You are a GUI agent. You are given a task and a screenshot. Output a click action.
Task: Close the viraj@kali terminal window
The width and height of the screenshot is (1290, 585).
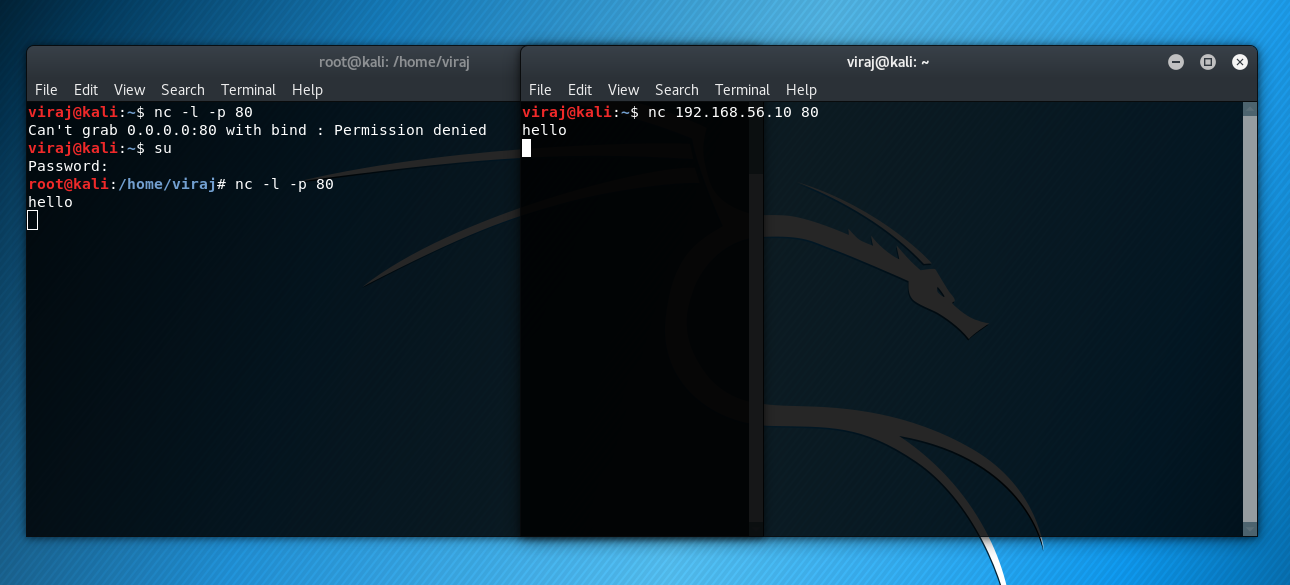tap(1240, 62)
